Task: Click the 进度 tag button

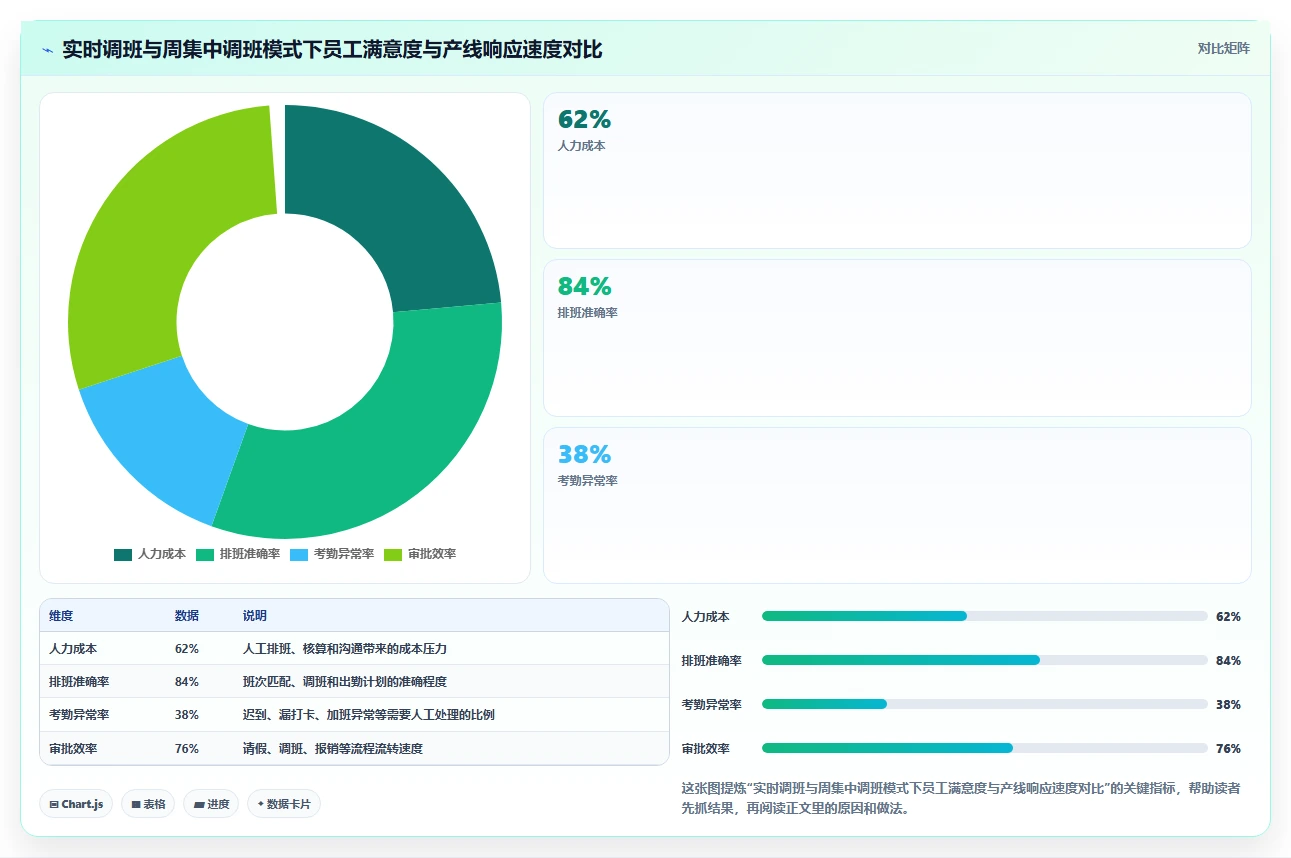Action: tap(211, 804)
